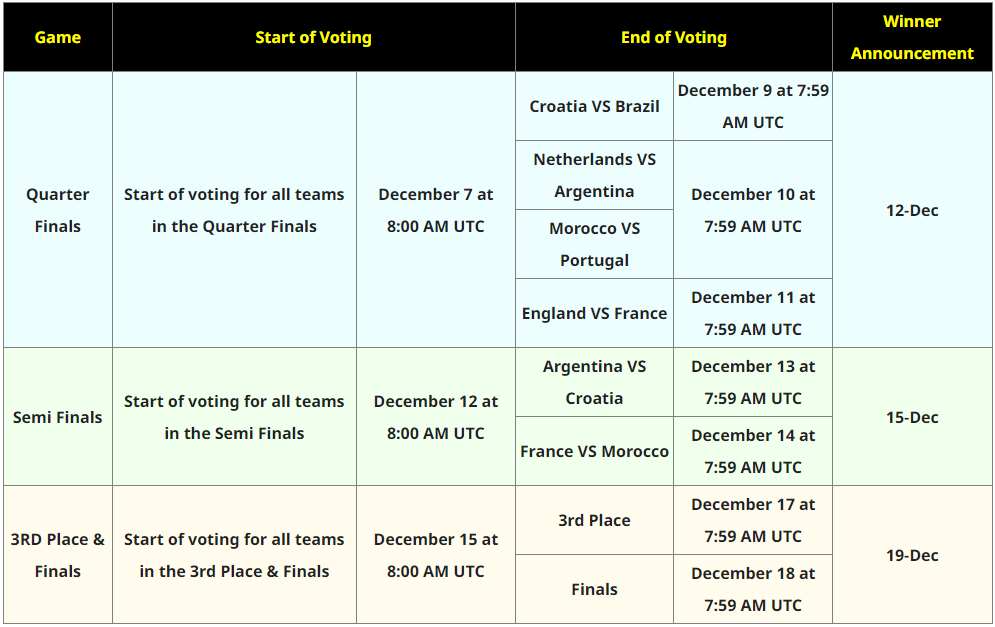Click the End of Voting header

[674, 37]
